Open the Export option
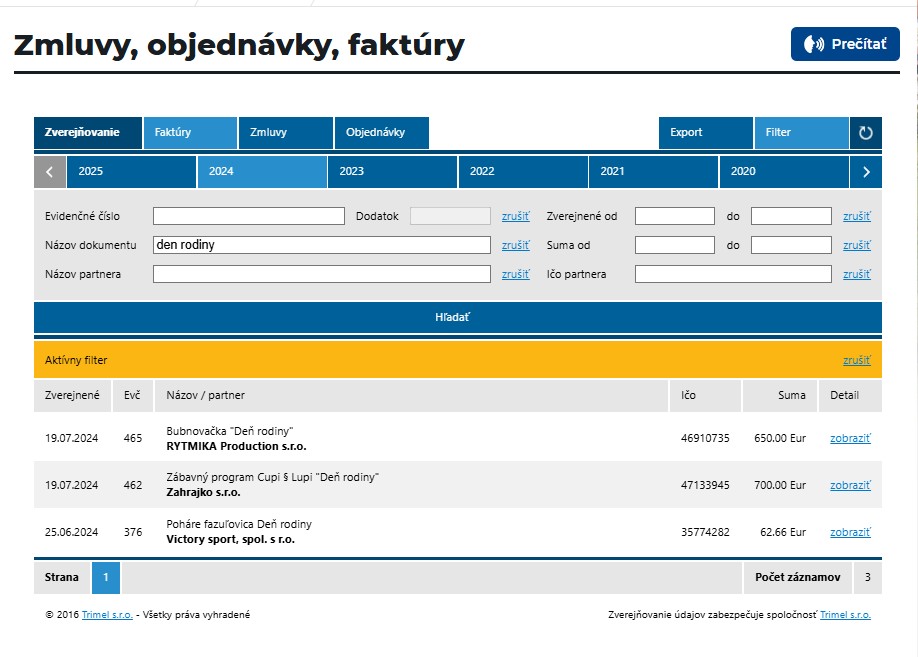This screenshot has height=657, width=918. tap(705, 133)
